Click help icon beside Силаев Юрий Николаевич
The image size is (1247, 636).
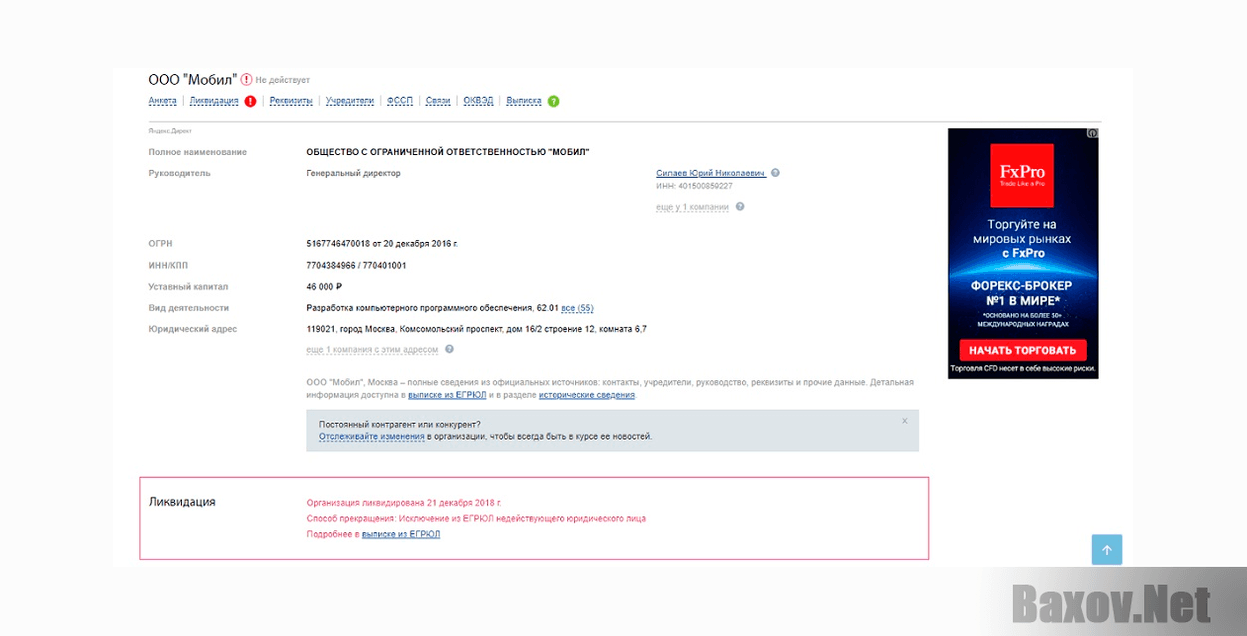point(775,173)
